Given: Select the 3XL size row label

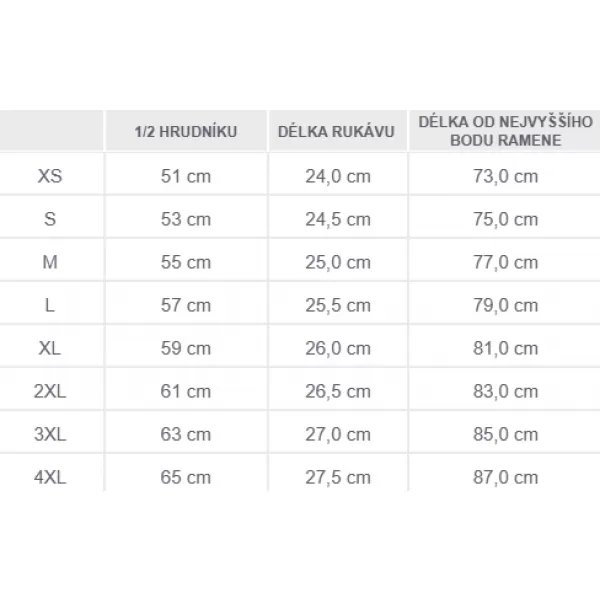Looking at the screenshot, I should click(50, 434).
